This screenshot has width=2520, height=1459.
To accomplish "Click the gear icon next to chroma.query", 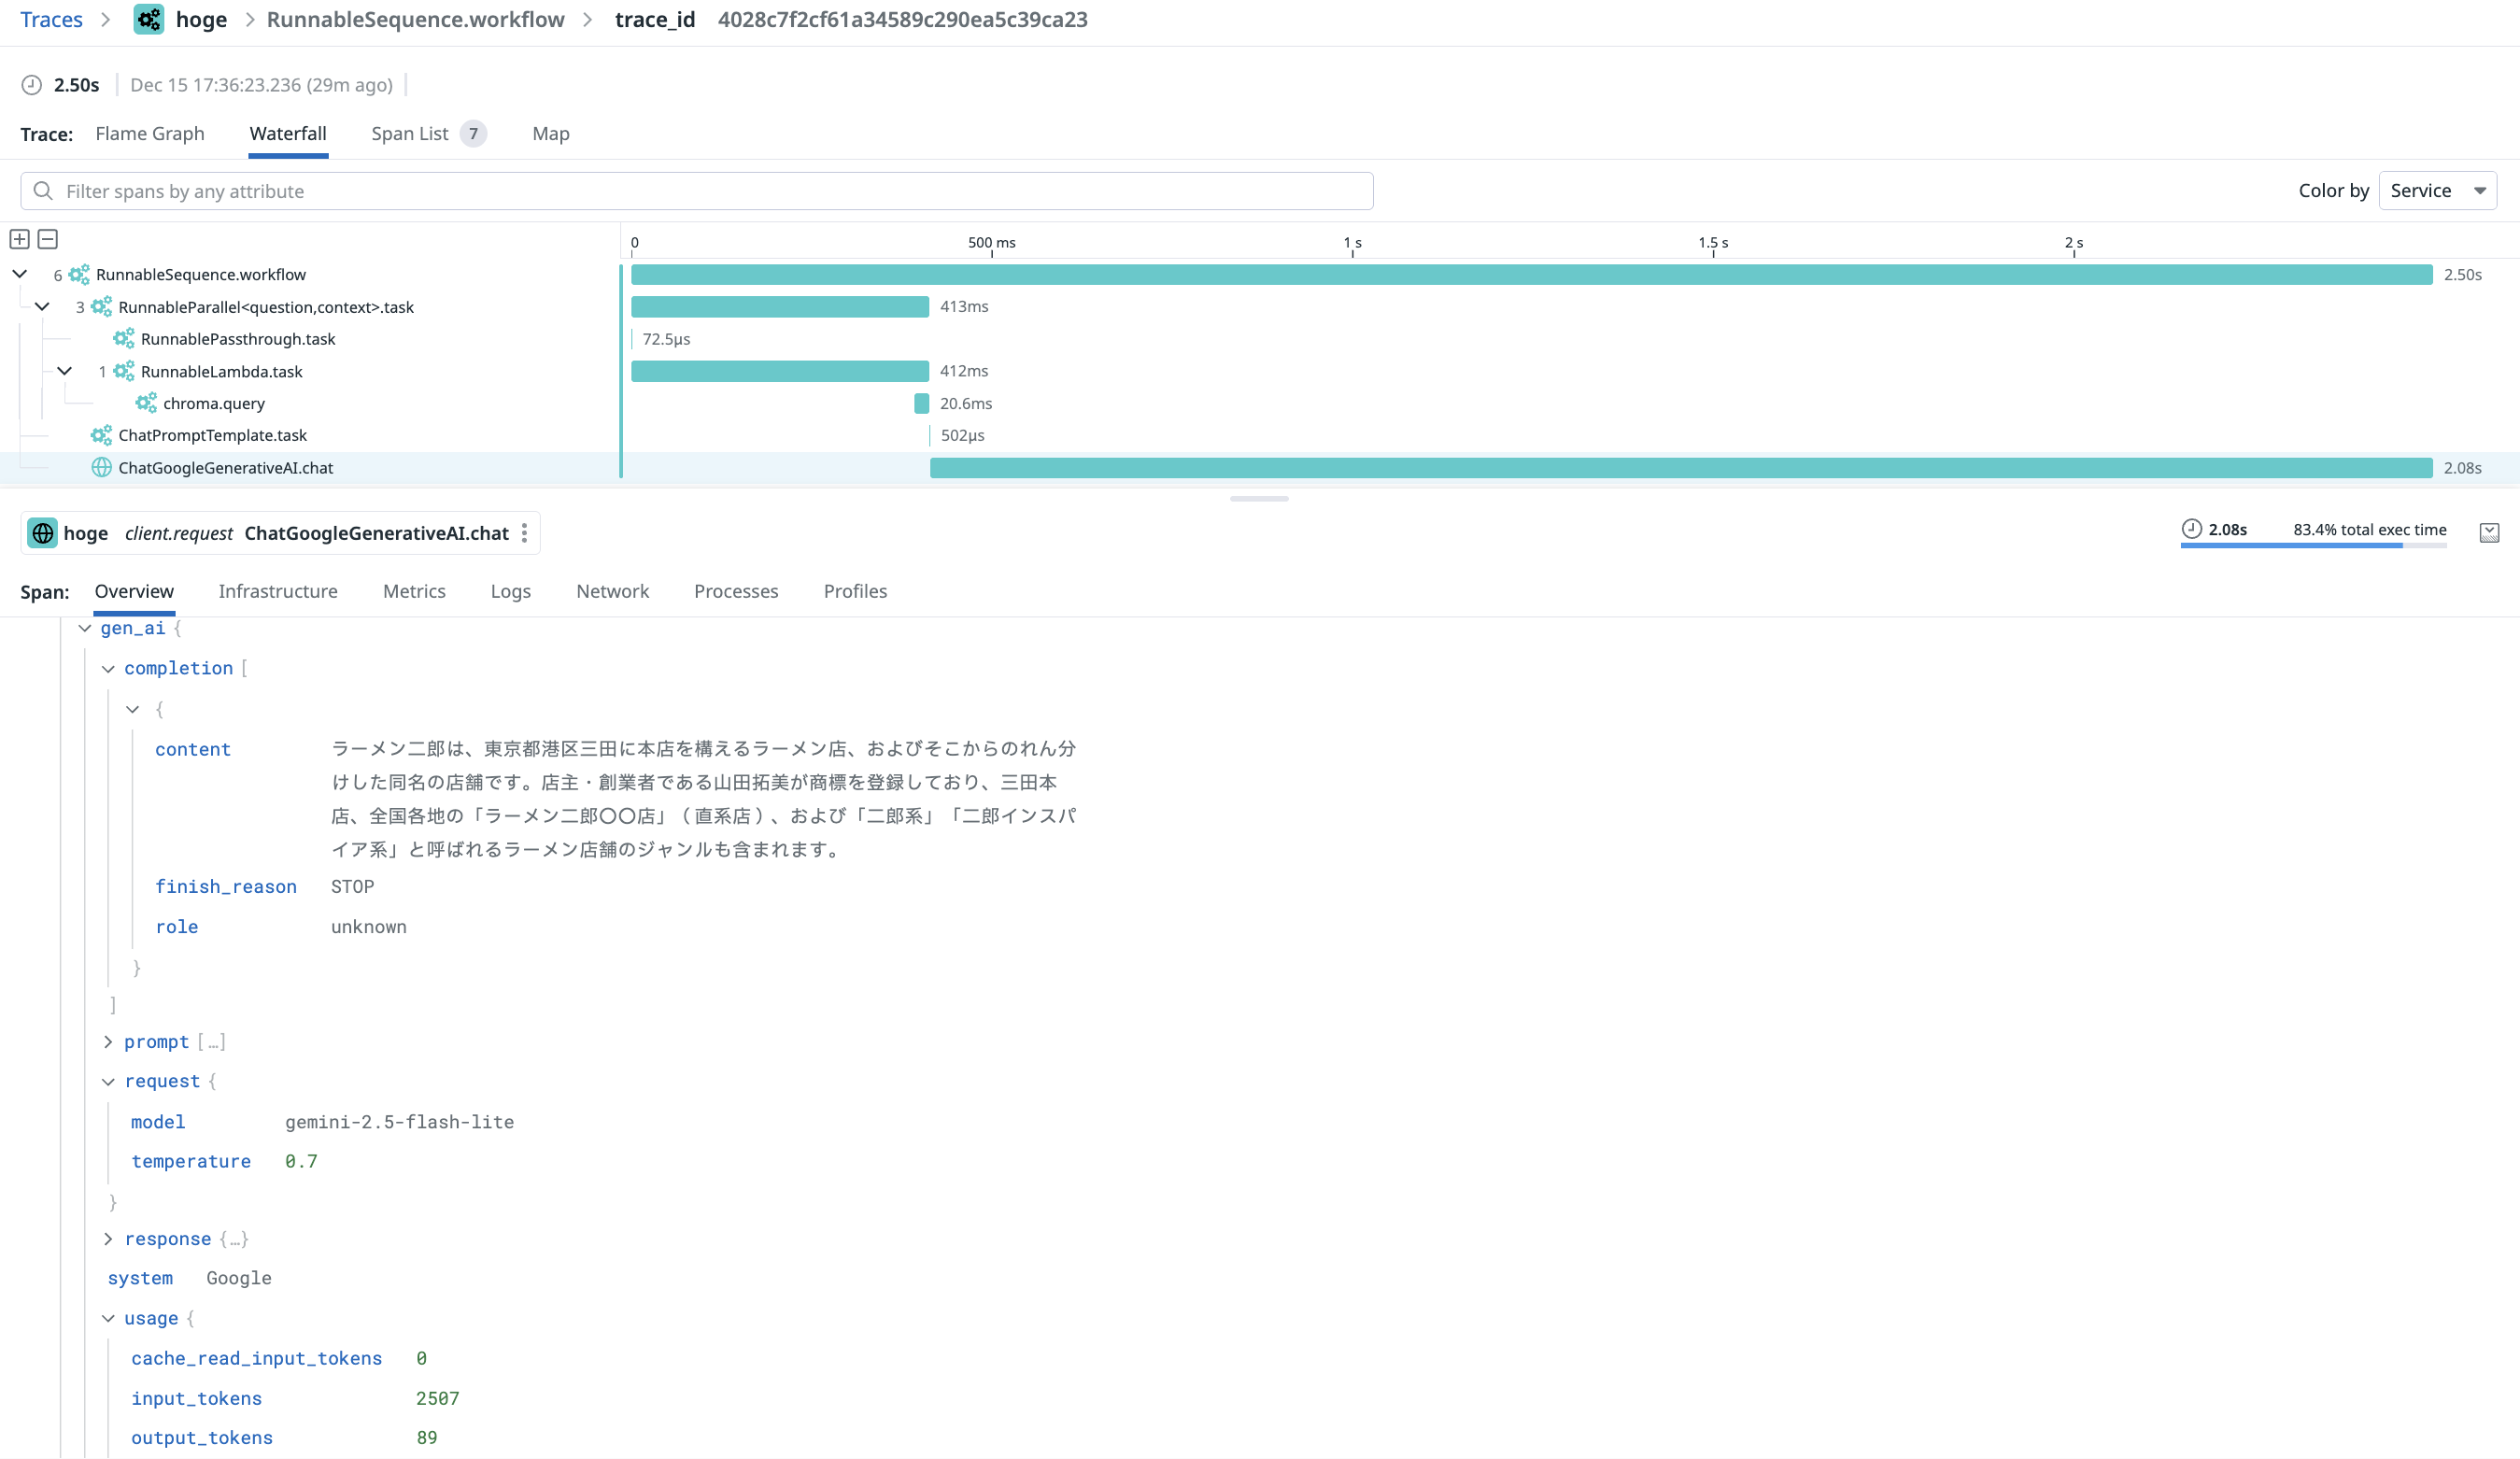I will tap(146, 403).
